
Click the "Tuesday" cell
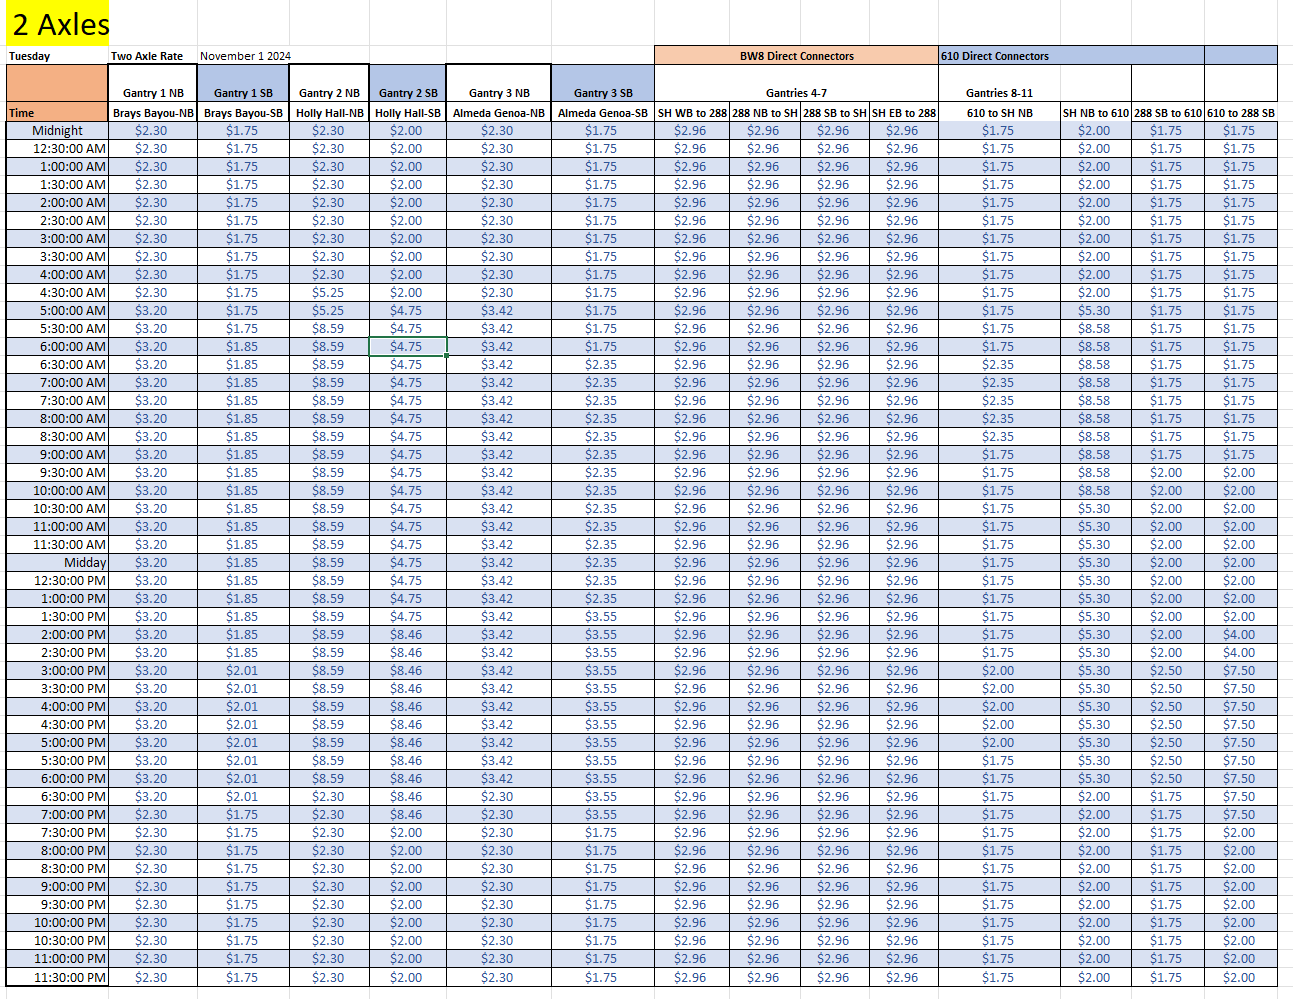click(x=57, y=56)
